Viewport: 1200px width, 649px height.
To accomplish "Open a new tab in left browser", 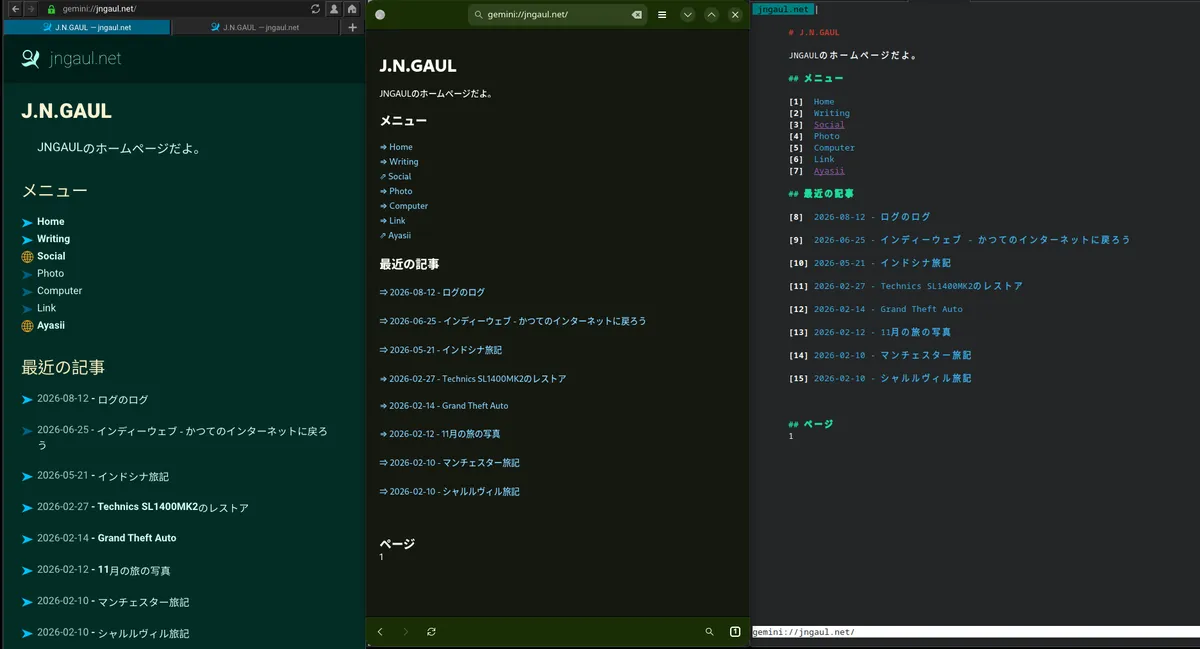I will click(352, 27).
